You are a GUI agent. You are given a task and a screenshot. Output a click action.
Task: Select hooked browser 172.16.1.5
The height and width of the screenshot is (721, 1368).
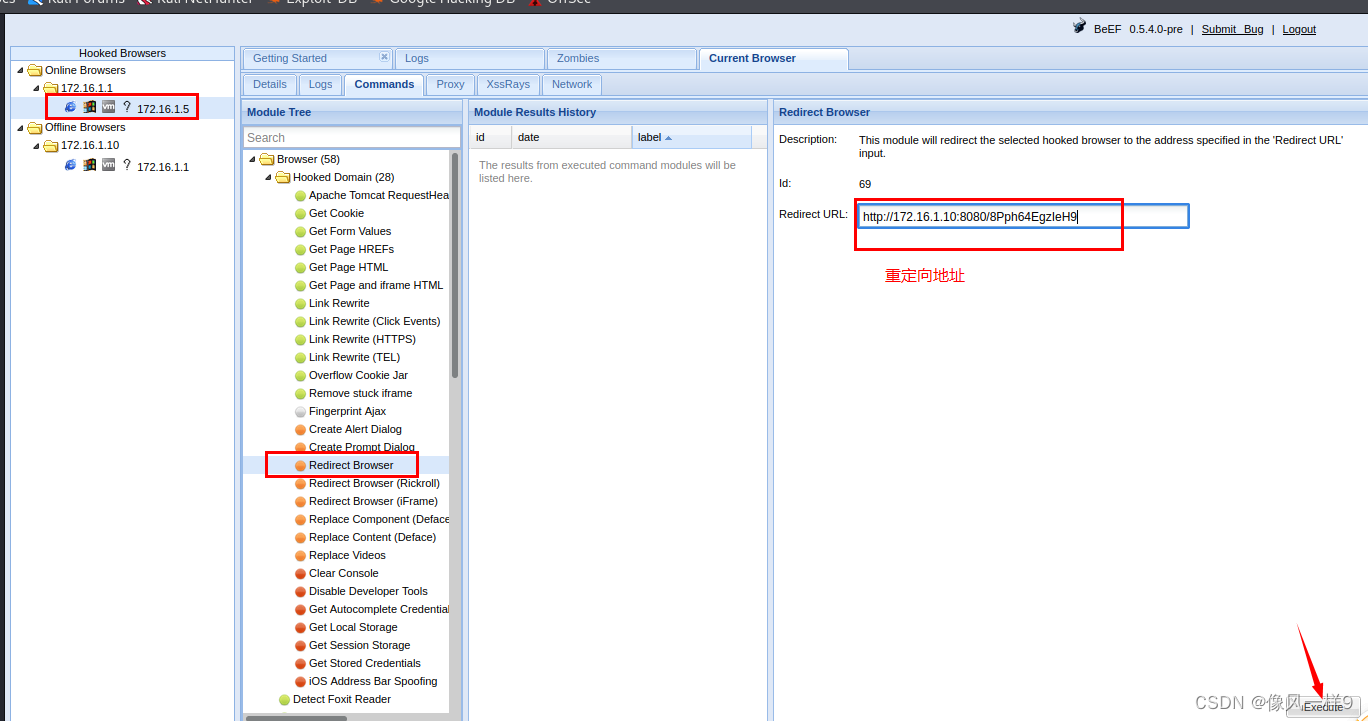163,108
